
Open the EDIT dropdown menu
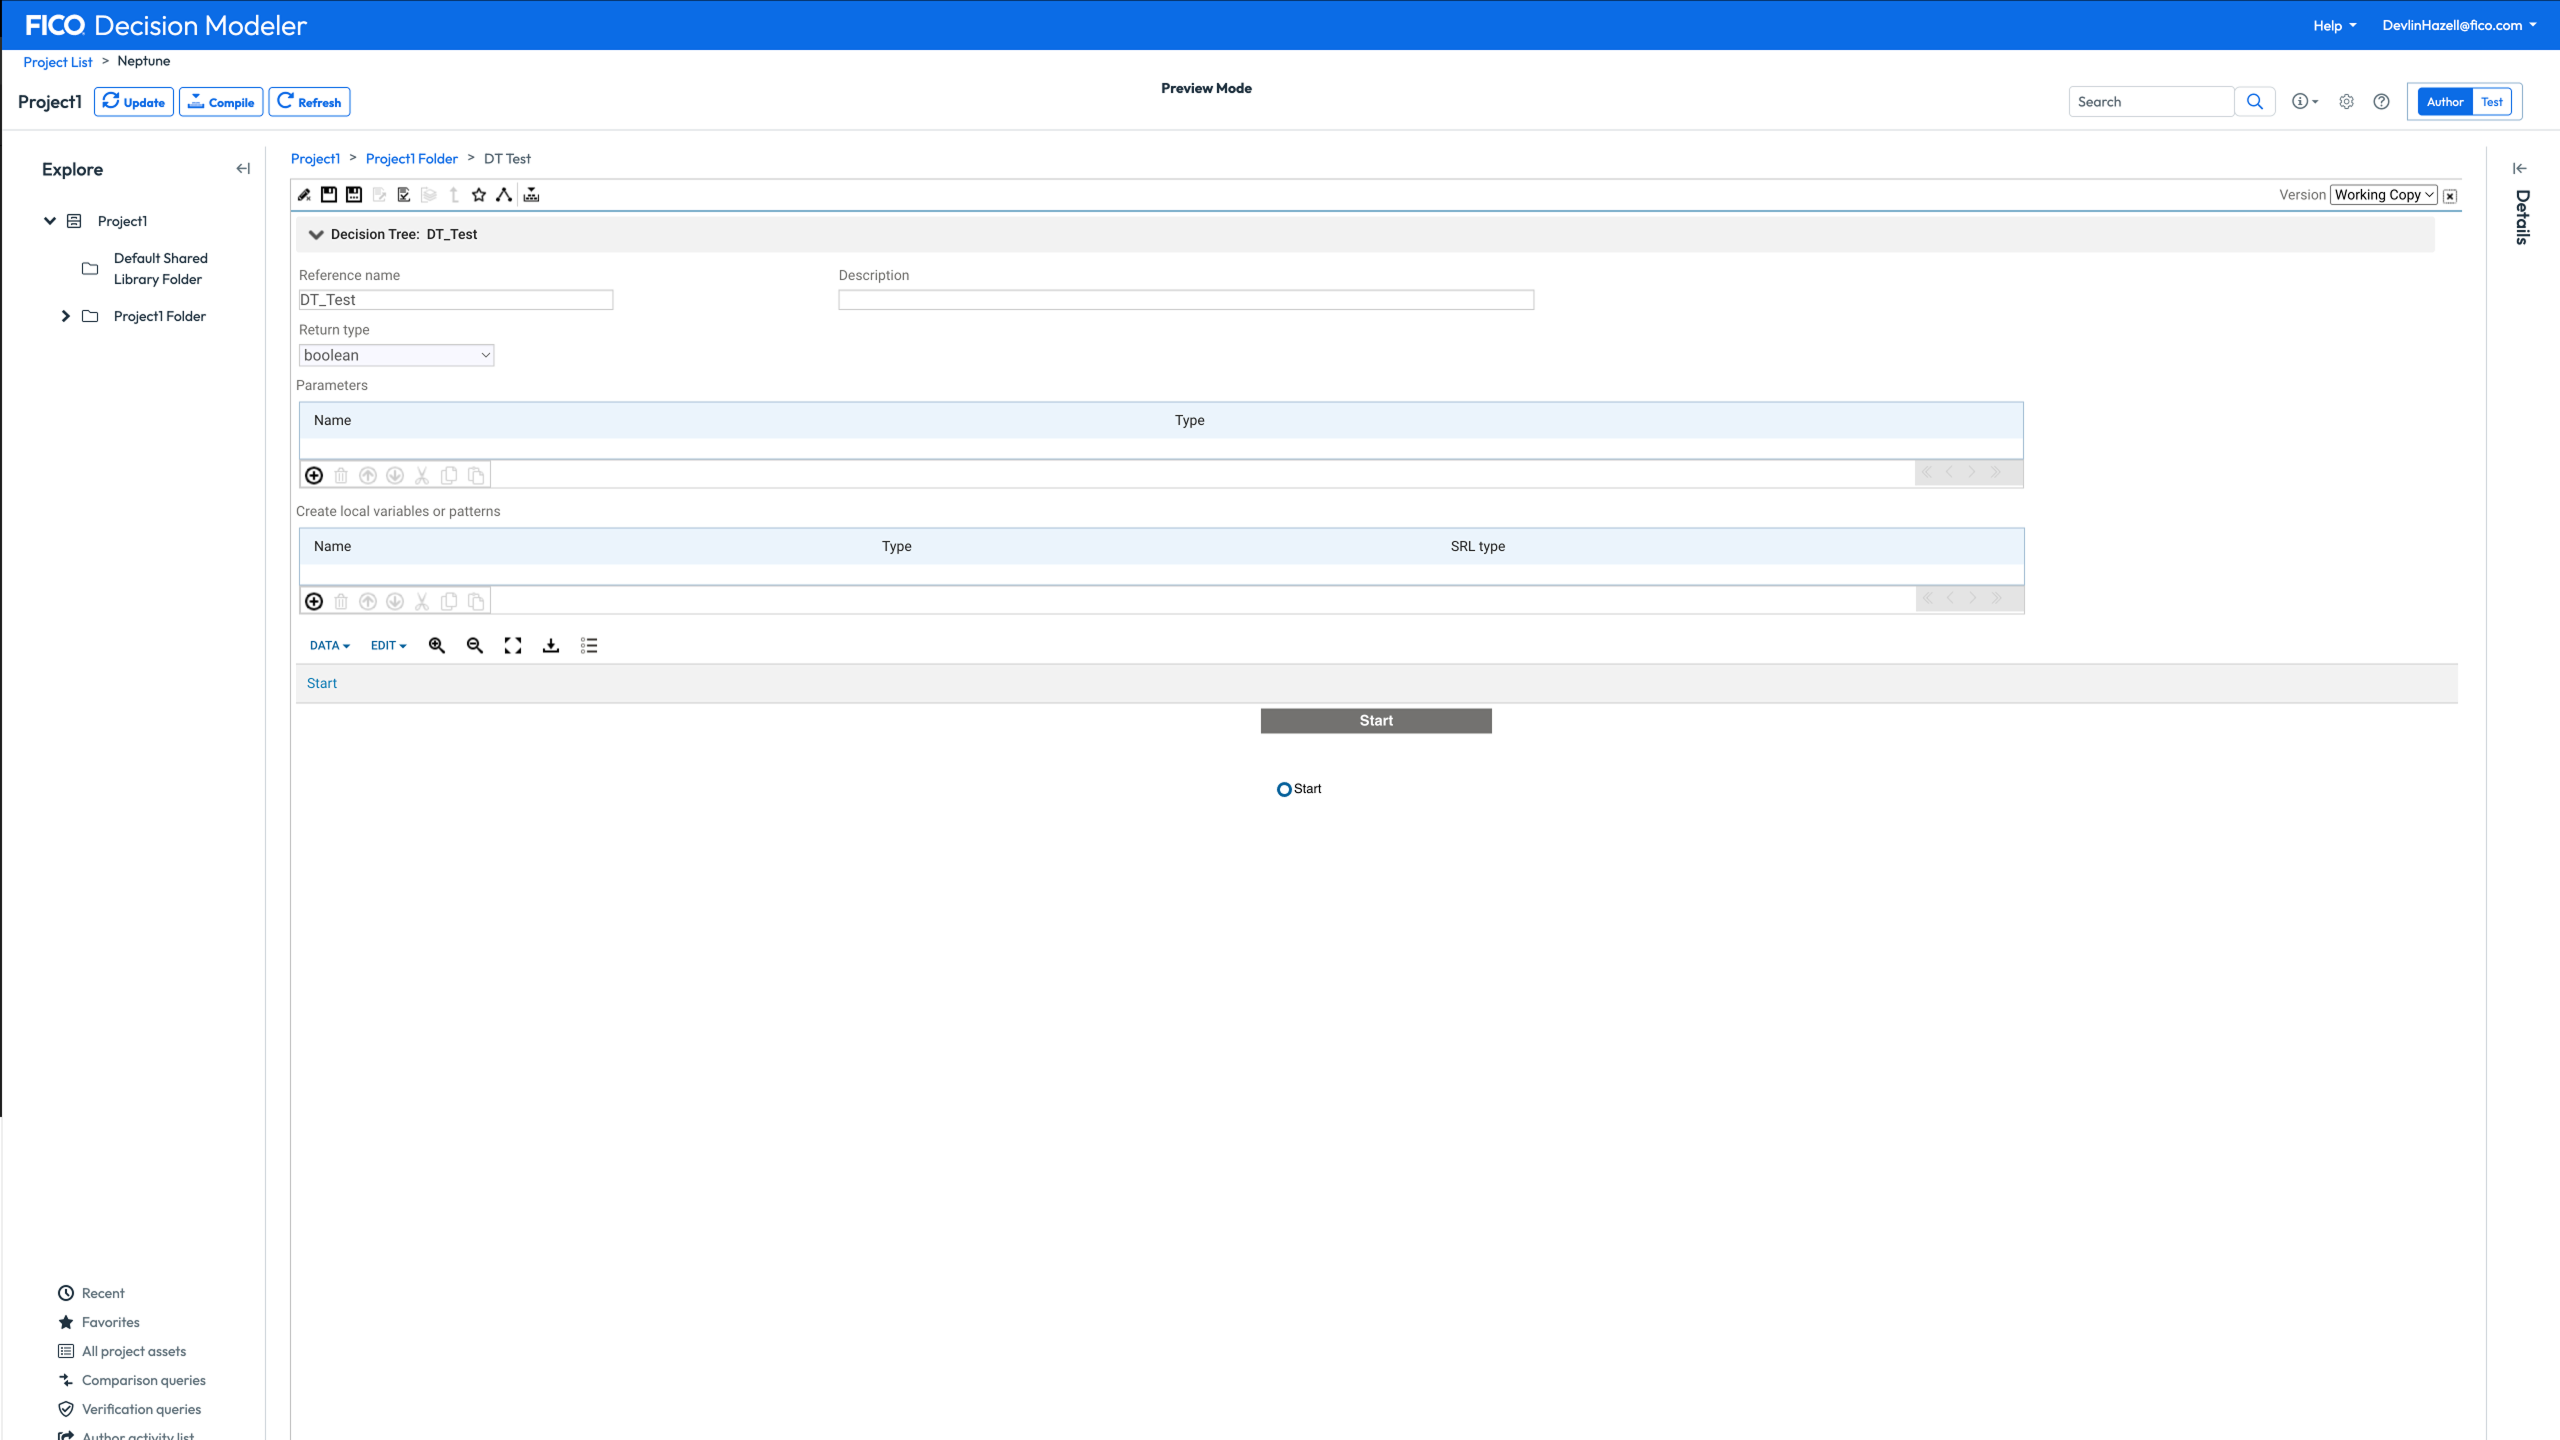pos(388,646)
